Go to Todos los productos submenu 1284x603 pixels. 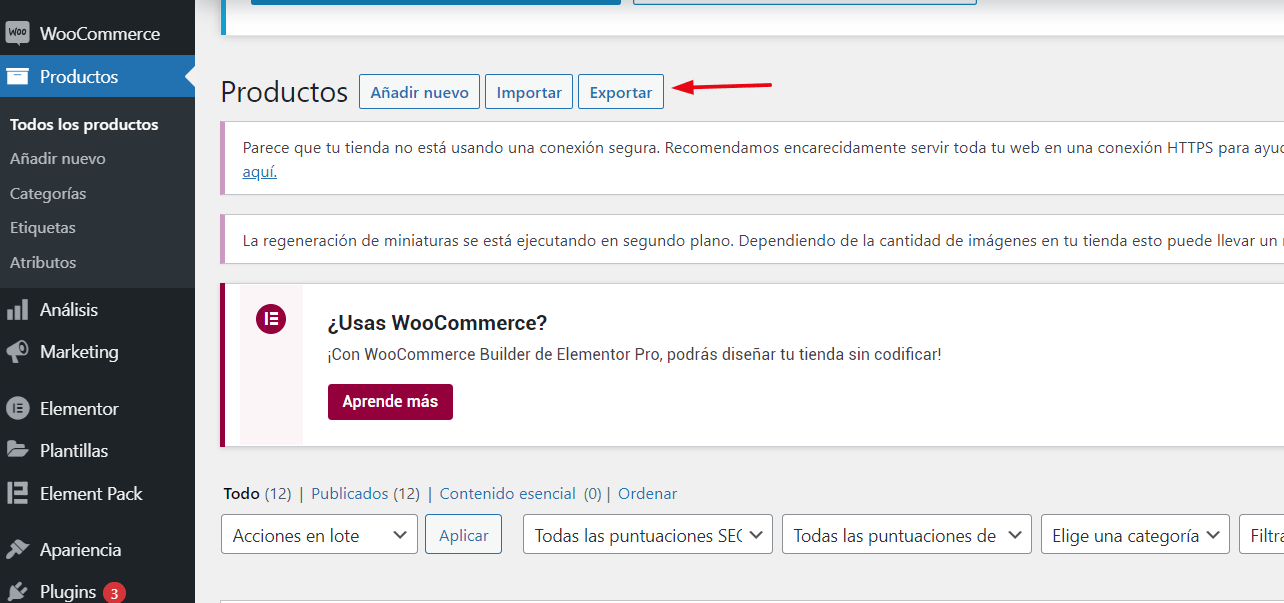point(84,125)
